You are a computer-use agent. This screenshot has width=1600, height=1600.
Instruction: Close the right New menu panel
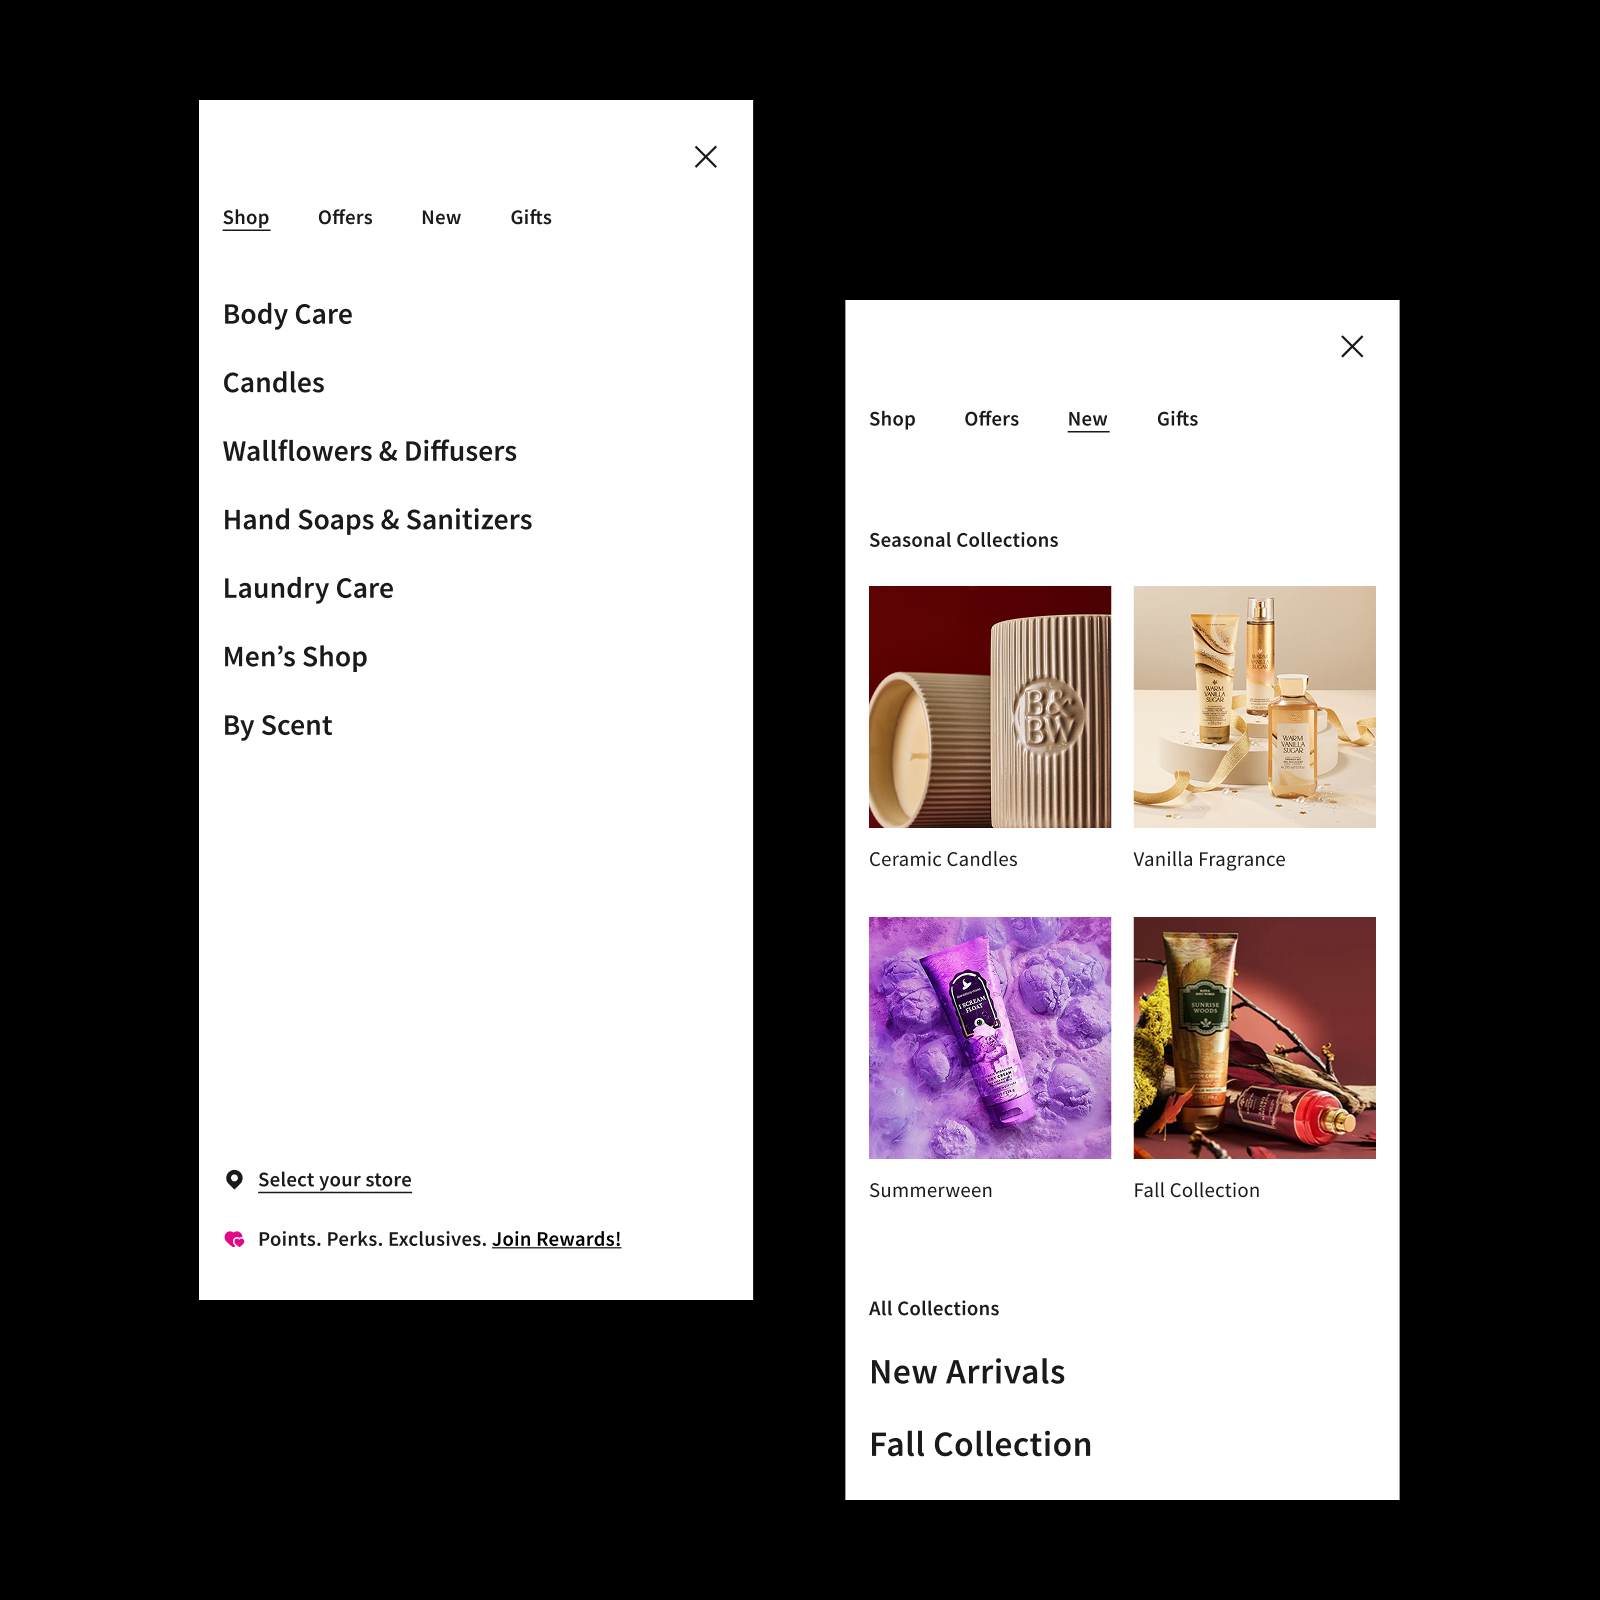point(1352,347)
